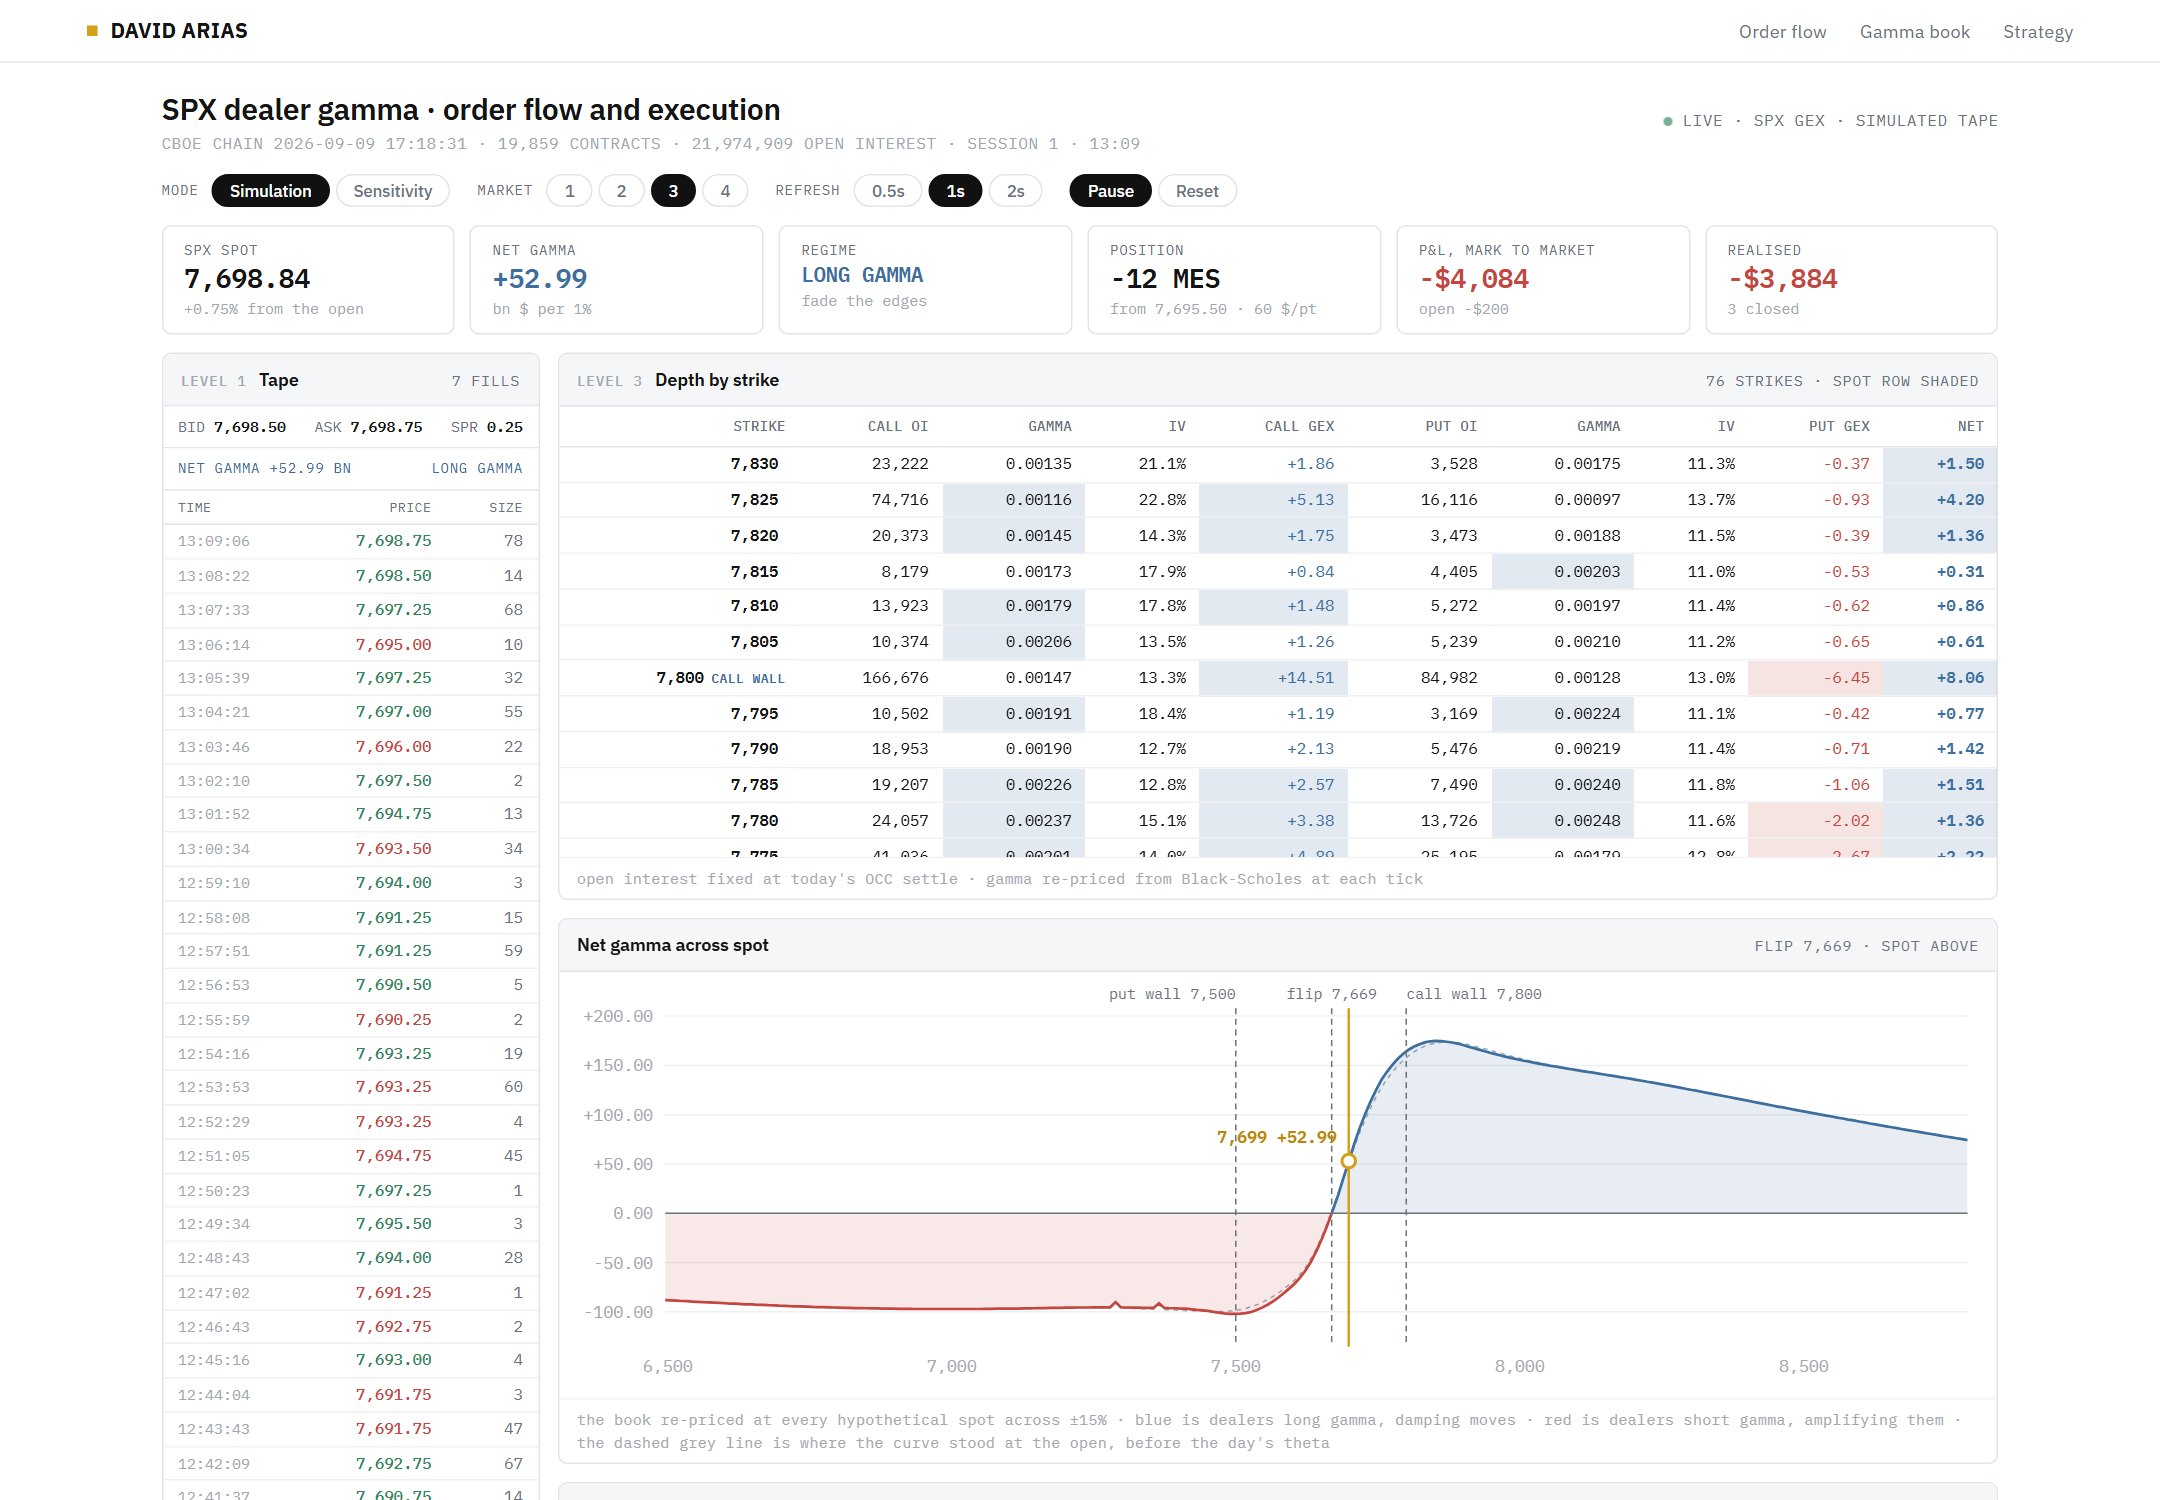The height and width of the screenshot is (1500, 2160).
Task: Click the -$4,084 mark to market P&L
Action: tap(1474, 279)
